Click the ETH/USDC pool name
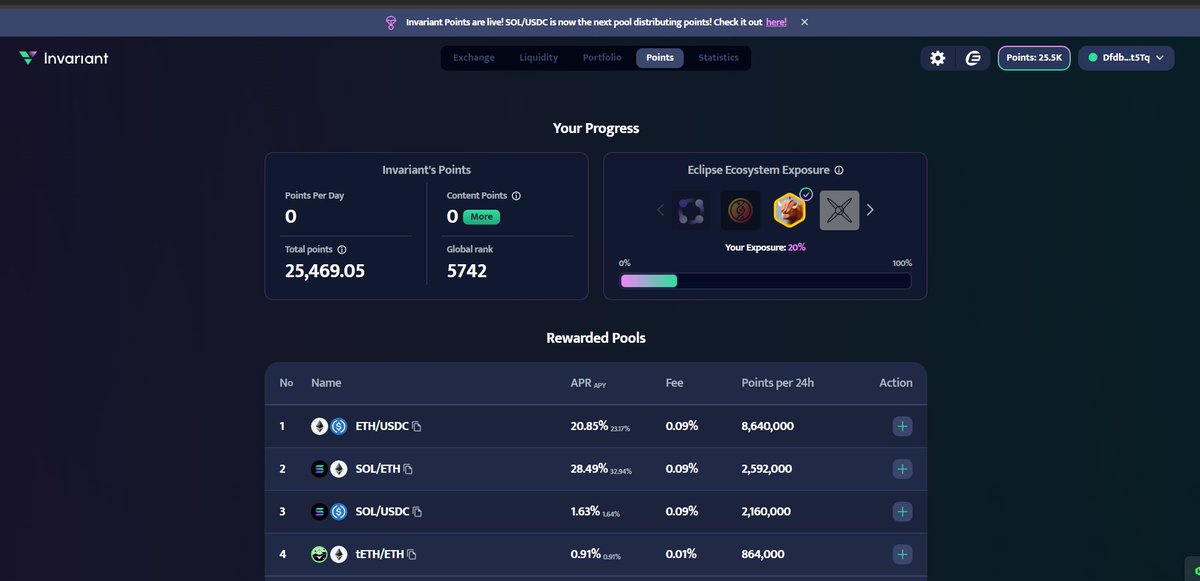 pyautogui.click(x=382, y=427)
